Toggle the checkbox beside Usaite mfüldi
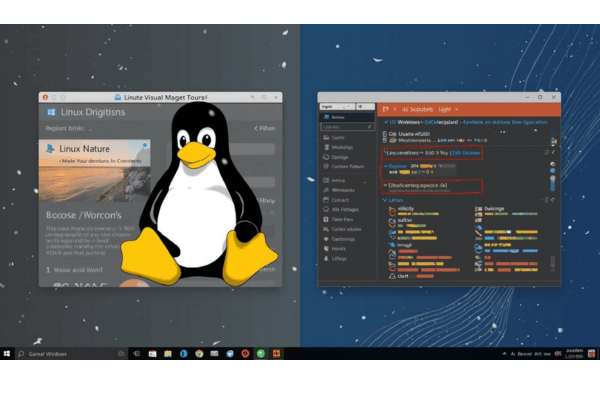This screenshot has height=400, width=600. click(385, 134)
